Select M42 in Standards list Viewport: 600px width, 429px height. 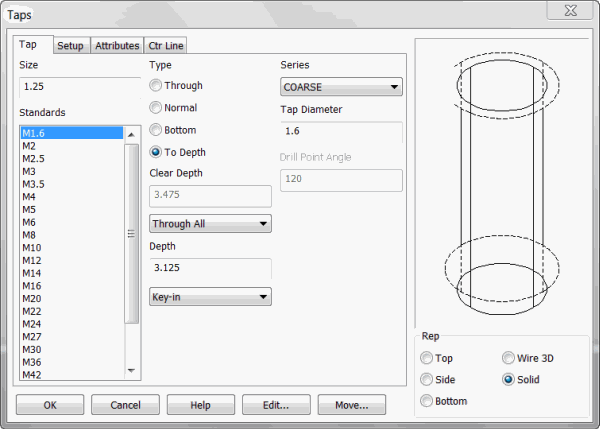pyautogui.click(x=72, y=374)
